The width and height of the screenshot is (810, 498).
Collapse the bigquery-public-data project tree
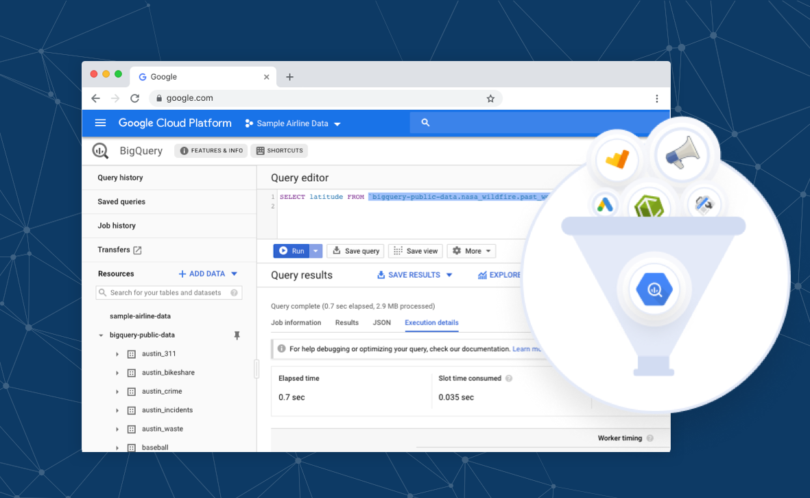click(101, 335)
